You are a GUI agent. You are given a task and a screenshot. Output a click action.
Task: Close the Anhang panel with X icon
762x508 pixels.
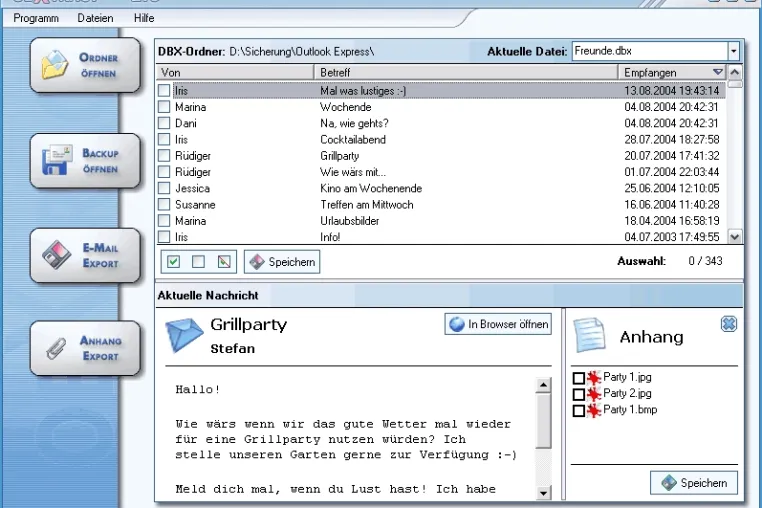point(728,324)
